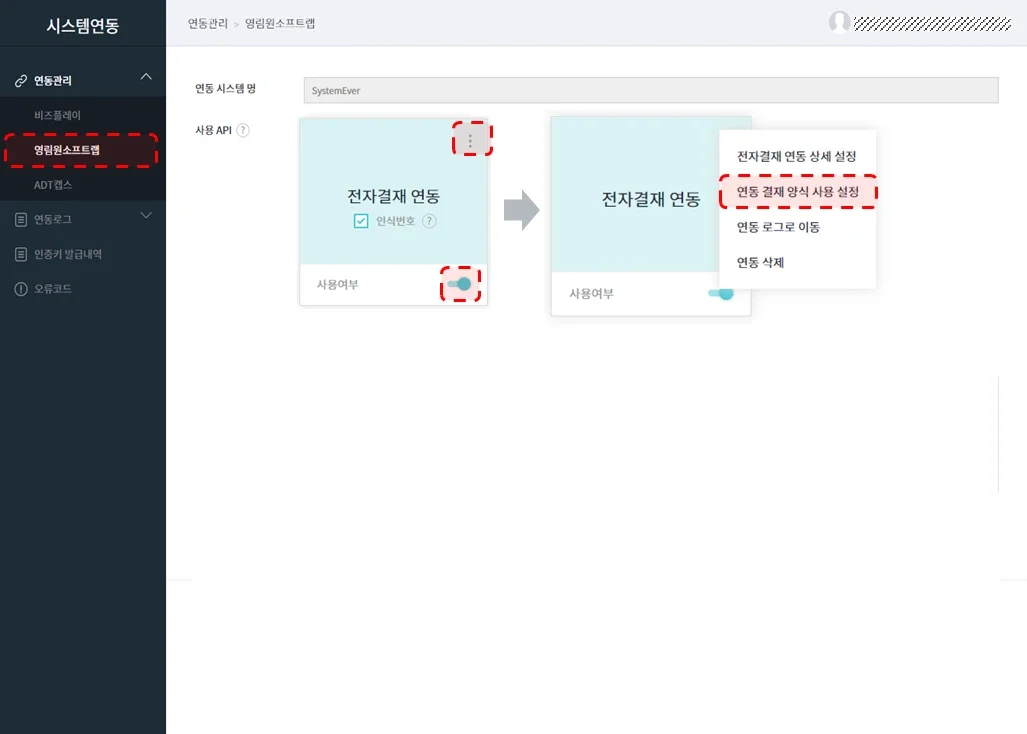Open the three-dot menu on 전자결재 연동 card

point(471,139)
